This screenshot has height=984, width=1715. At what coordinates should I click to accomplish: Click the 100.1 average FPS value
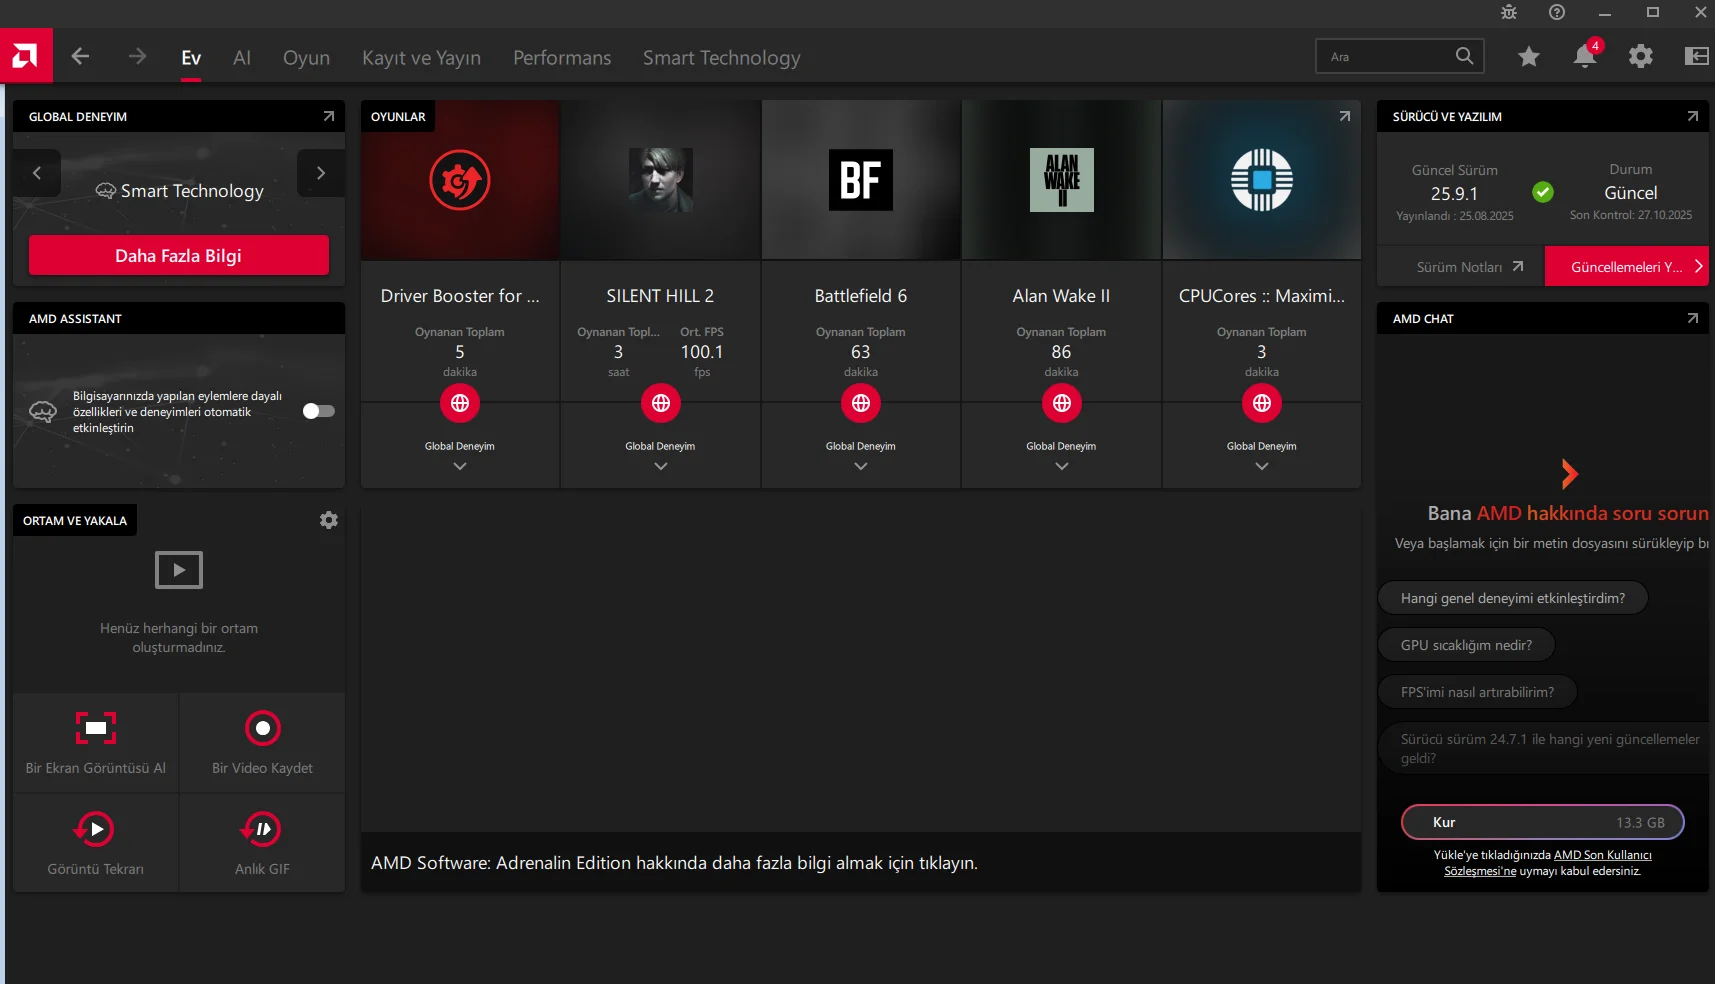pos(702,352)
